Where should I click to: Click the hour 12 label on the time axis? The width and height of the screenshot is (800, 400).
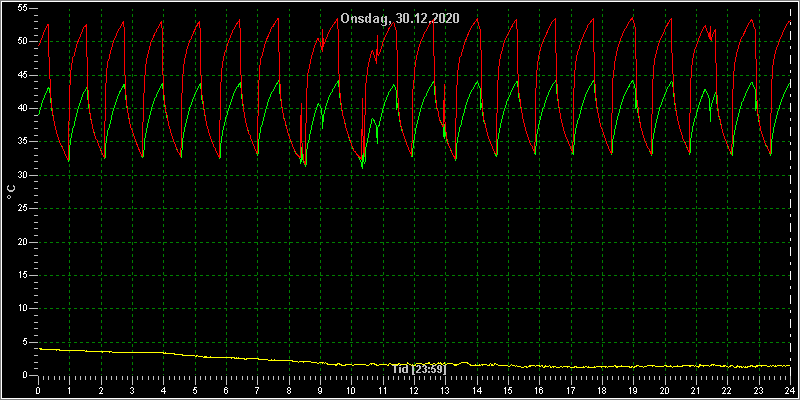pos(413,391)
